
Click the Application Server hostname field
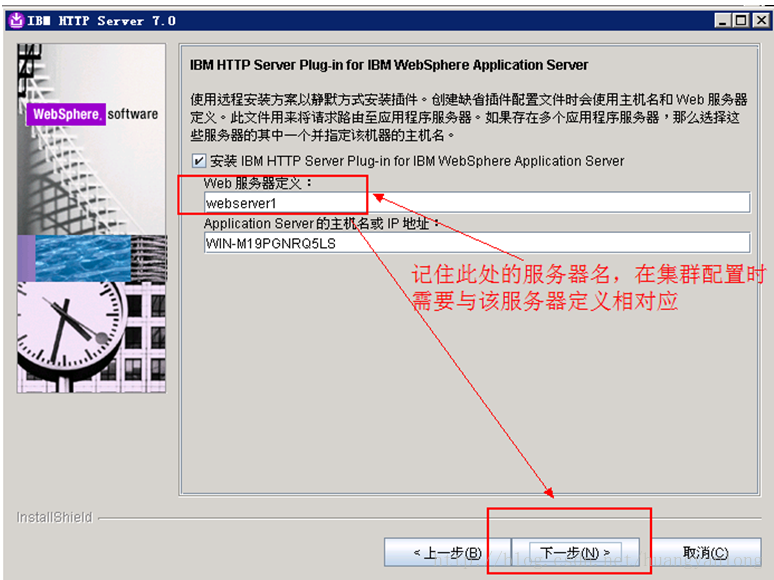477,243
